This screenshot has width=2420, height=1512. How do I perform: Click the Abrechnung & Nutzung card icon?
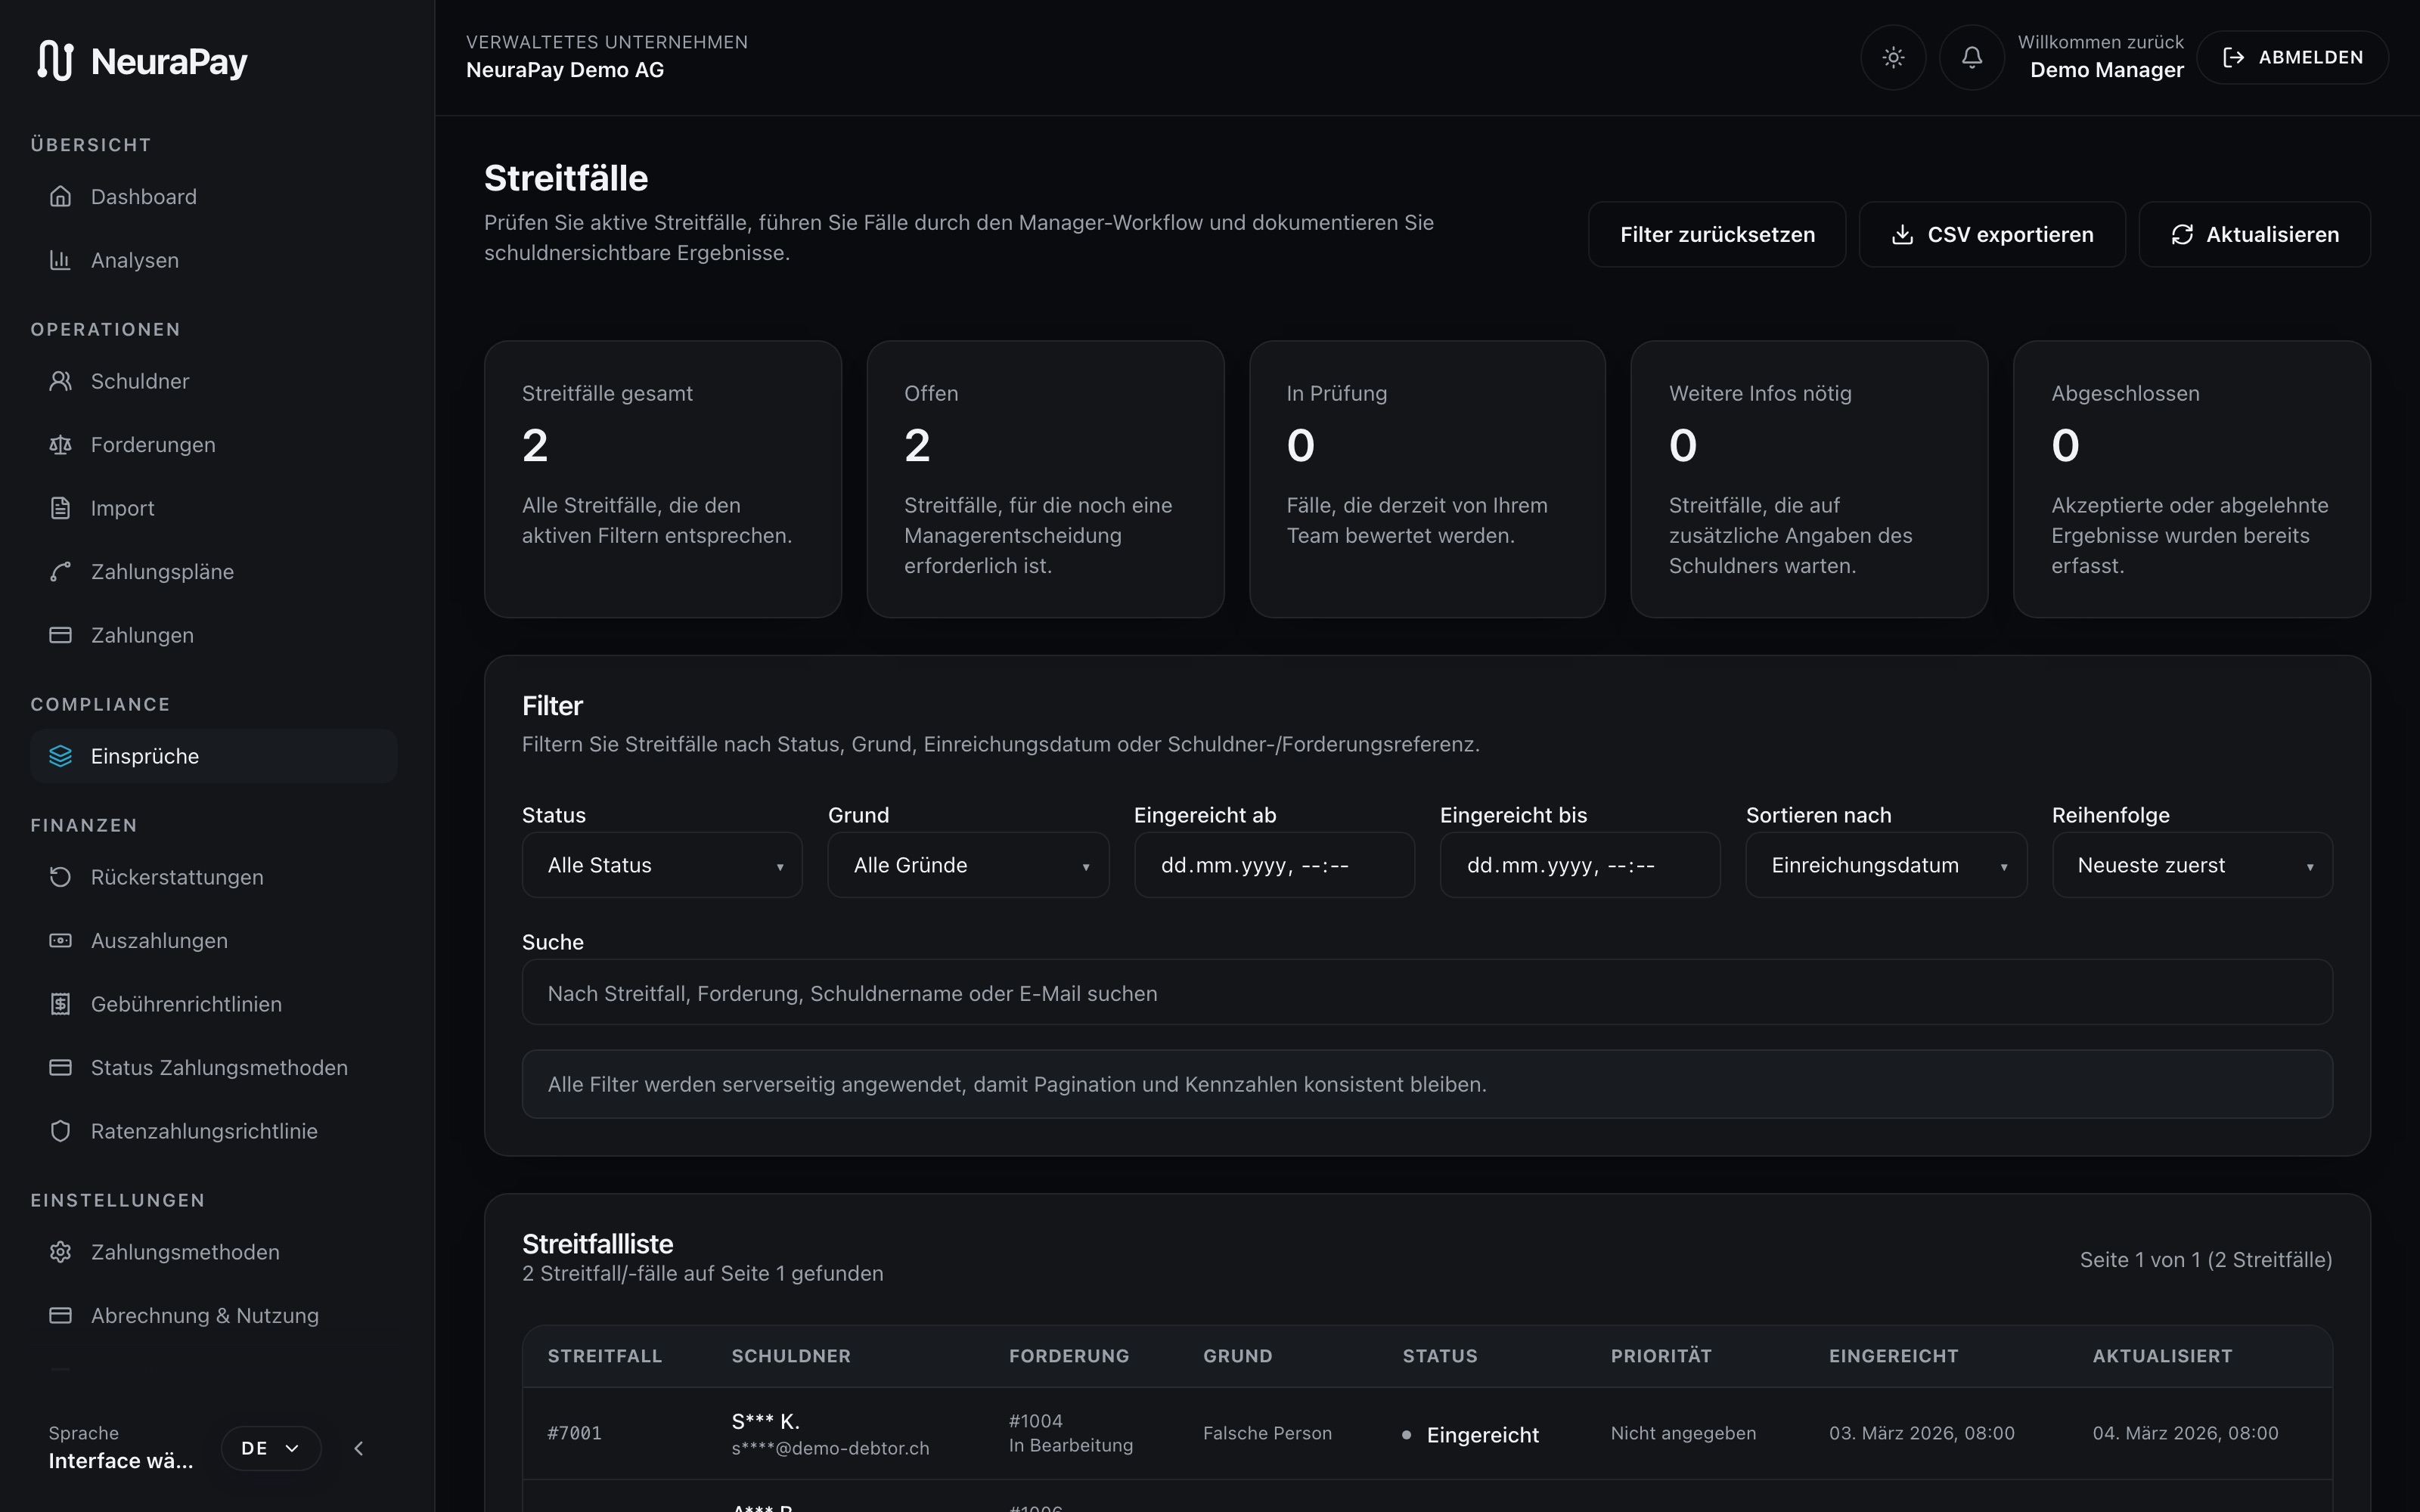click(61, 1316)
